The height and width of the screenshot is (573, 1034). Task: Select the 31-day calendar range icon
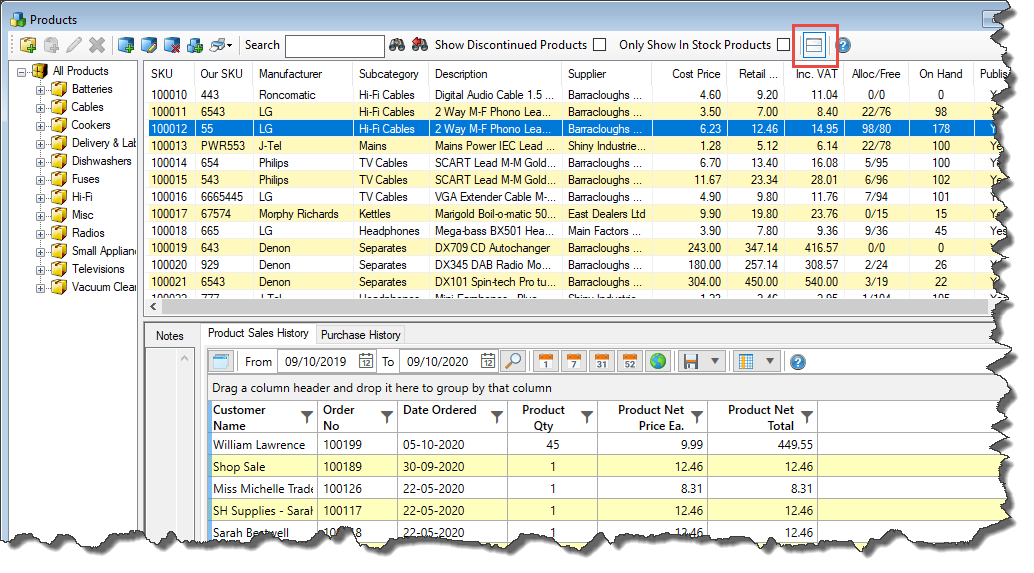tap(601, 361)
